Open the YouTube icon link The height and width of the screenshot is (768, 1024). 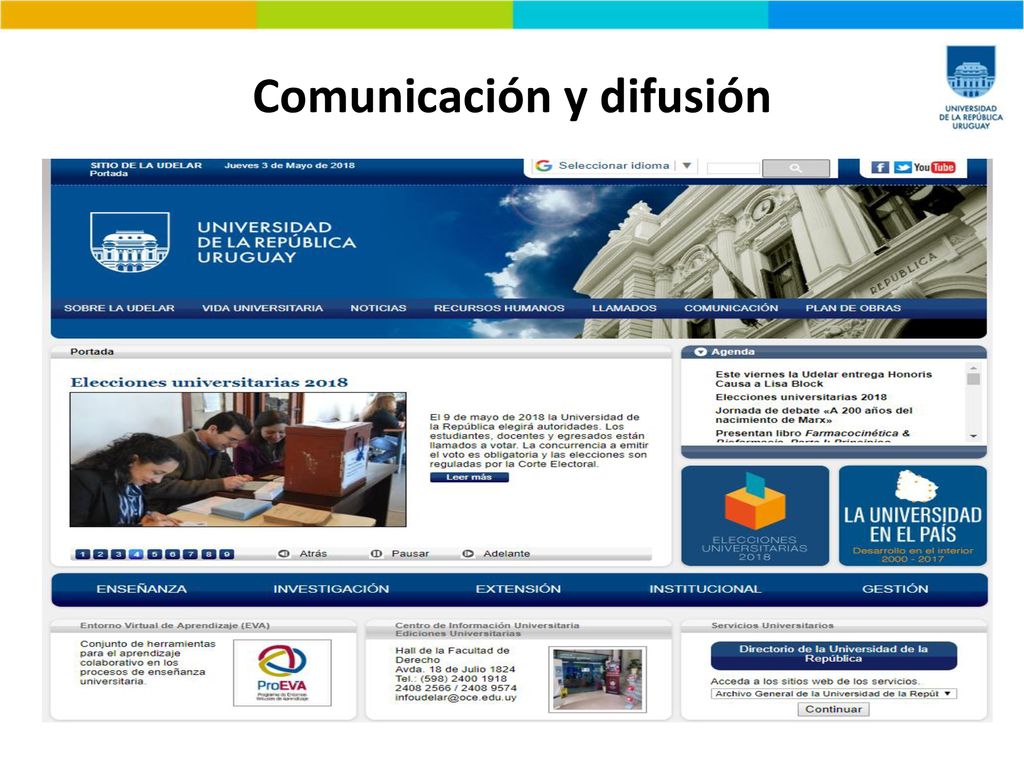(935, 167)
